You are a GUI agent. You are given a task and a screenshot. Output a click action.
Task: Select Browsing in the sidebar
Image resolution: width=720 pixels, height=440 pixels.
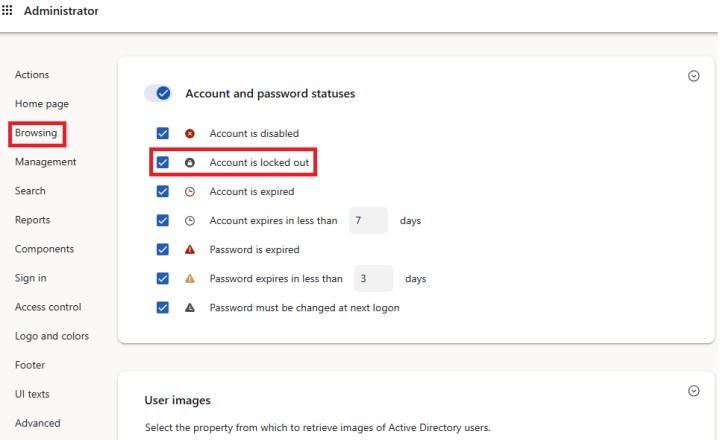36,133
